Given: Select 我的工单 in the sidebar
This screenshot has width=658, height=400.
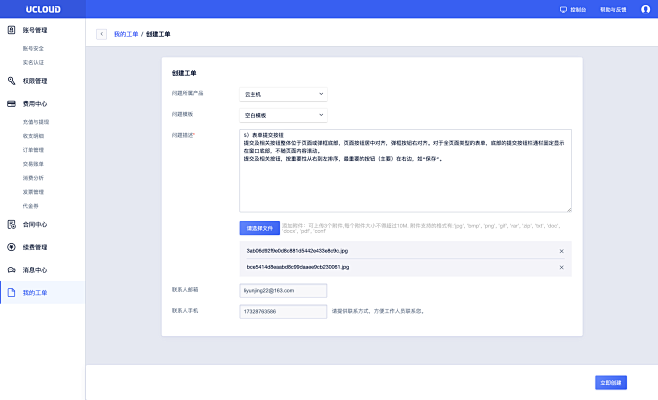Looking at the screenshot, I should pyautogui.click(x=34, y=293).
